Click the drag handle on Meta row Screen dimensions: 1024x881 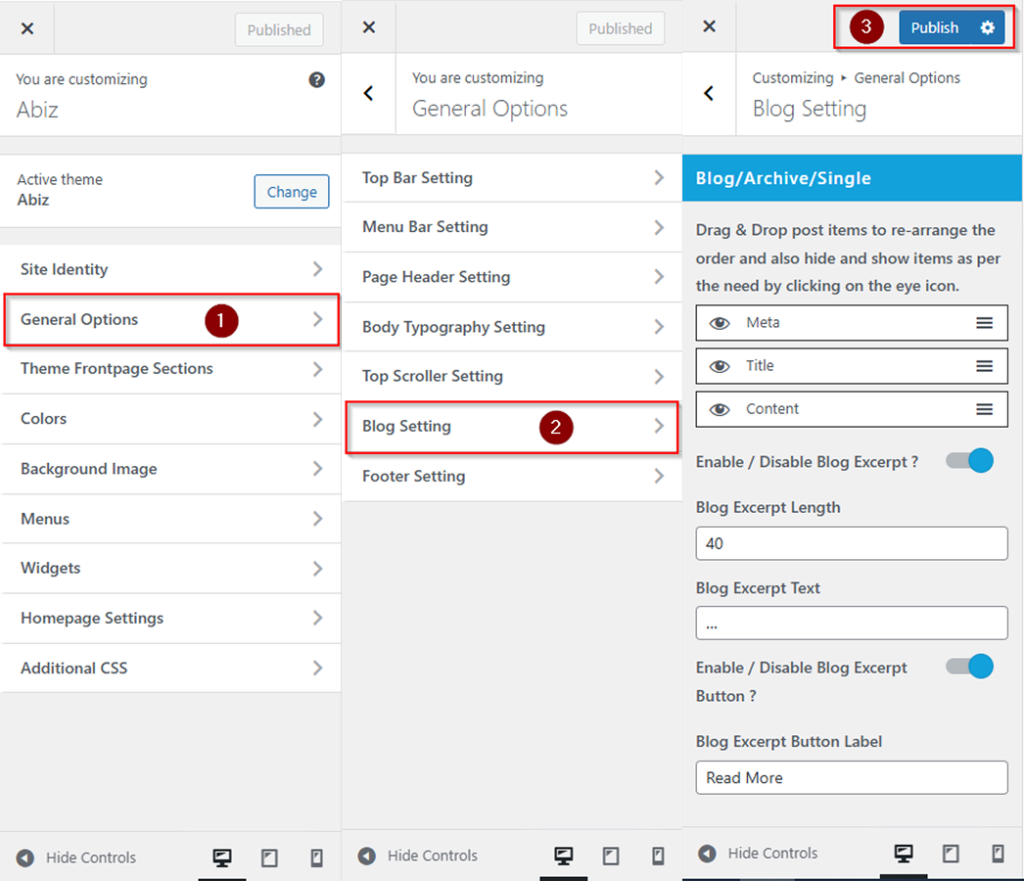[984, 323]
